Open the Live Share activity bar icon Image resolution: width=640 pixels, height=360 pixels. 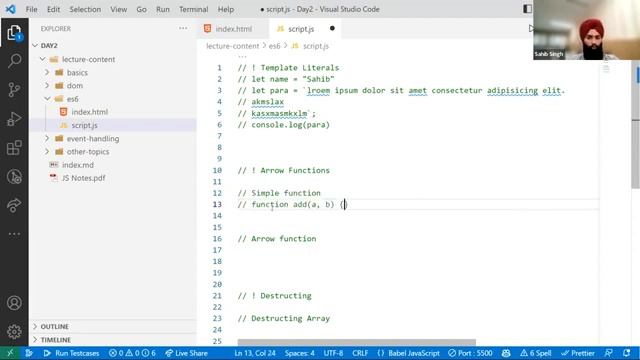tap(14, 205)
